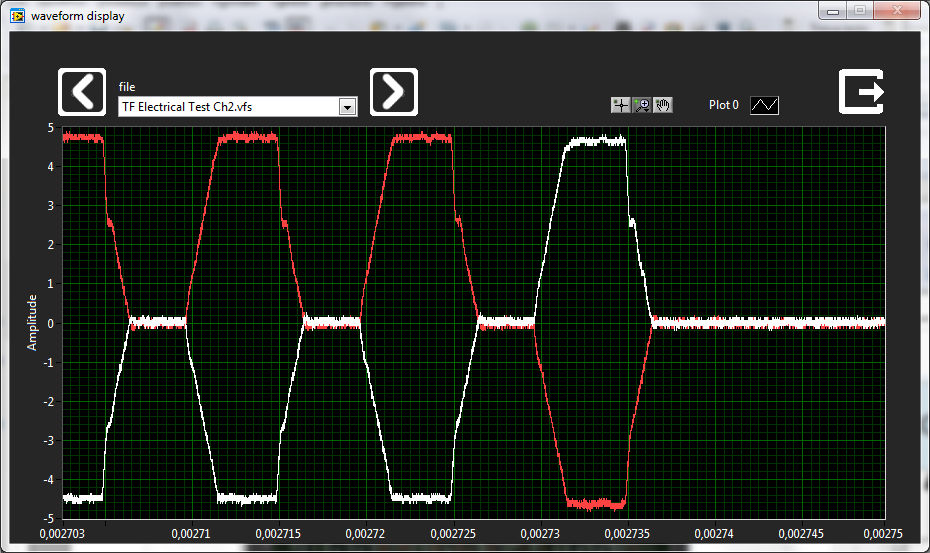Select the graph zoom tool
Image resolution: width=930 pixels, height=553 pixels.
tap(642, 106)
